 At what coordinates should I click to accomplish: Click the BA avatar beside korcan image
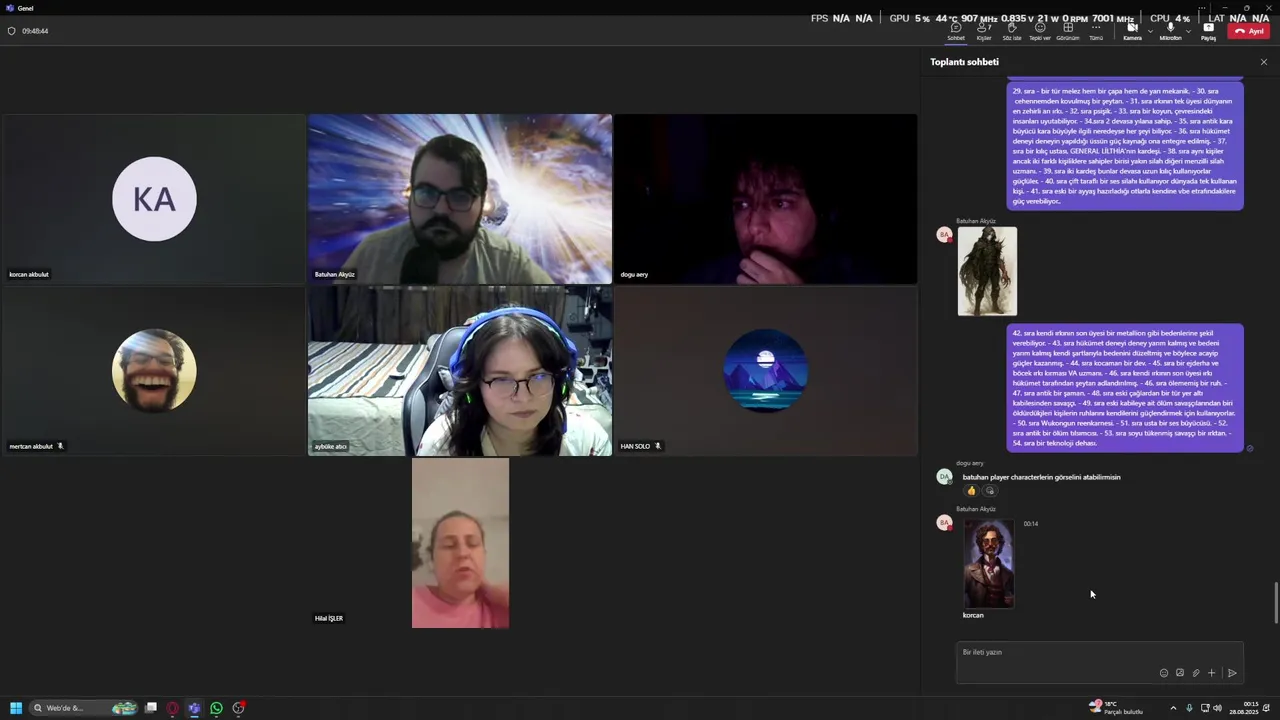[944, 523]
